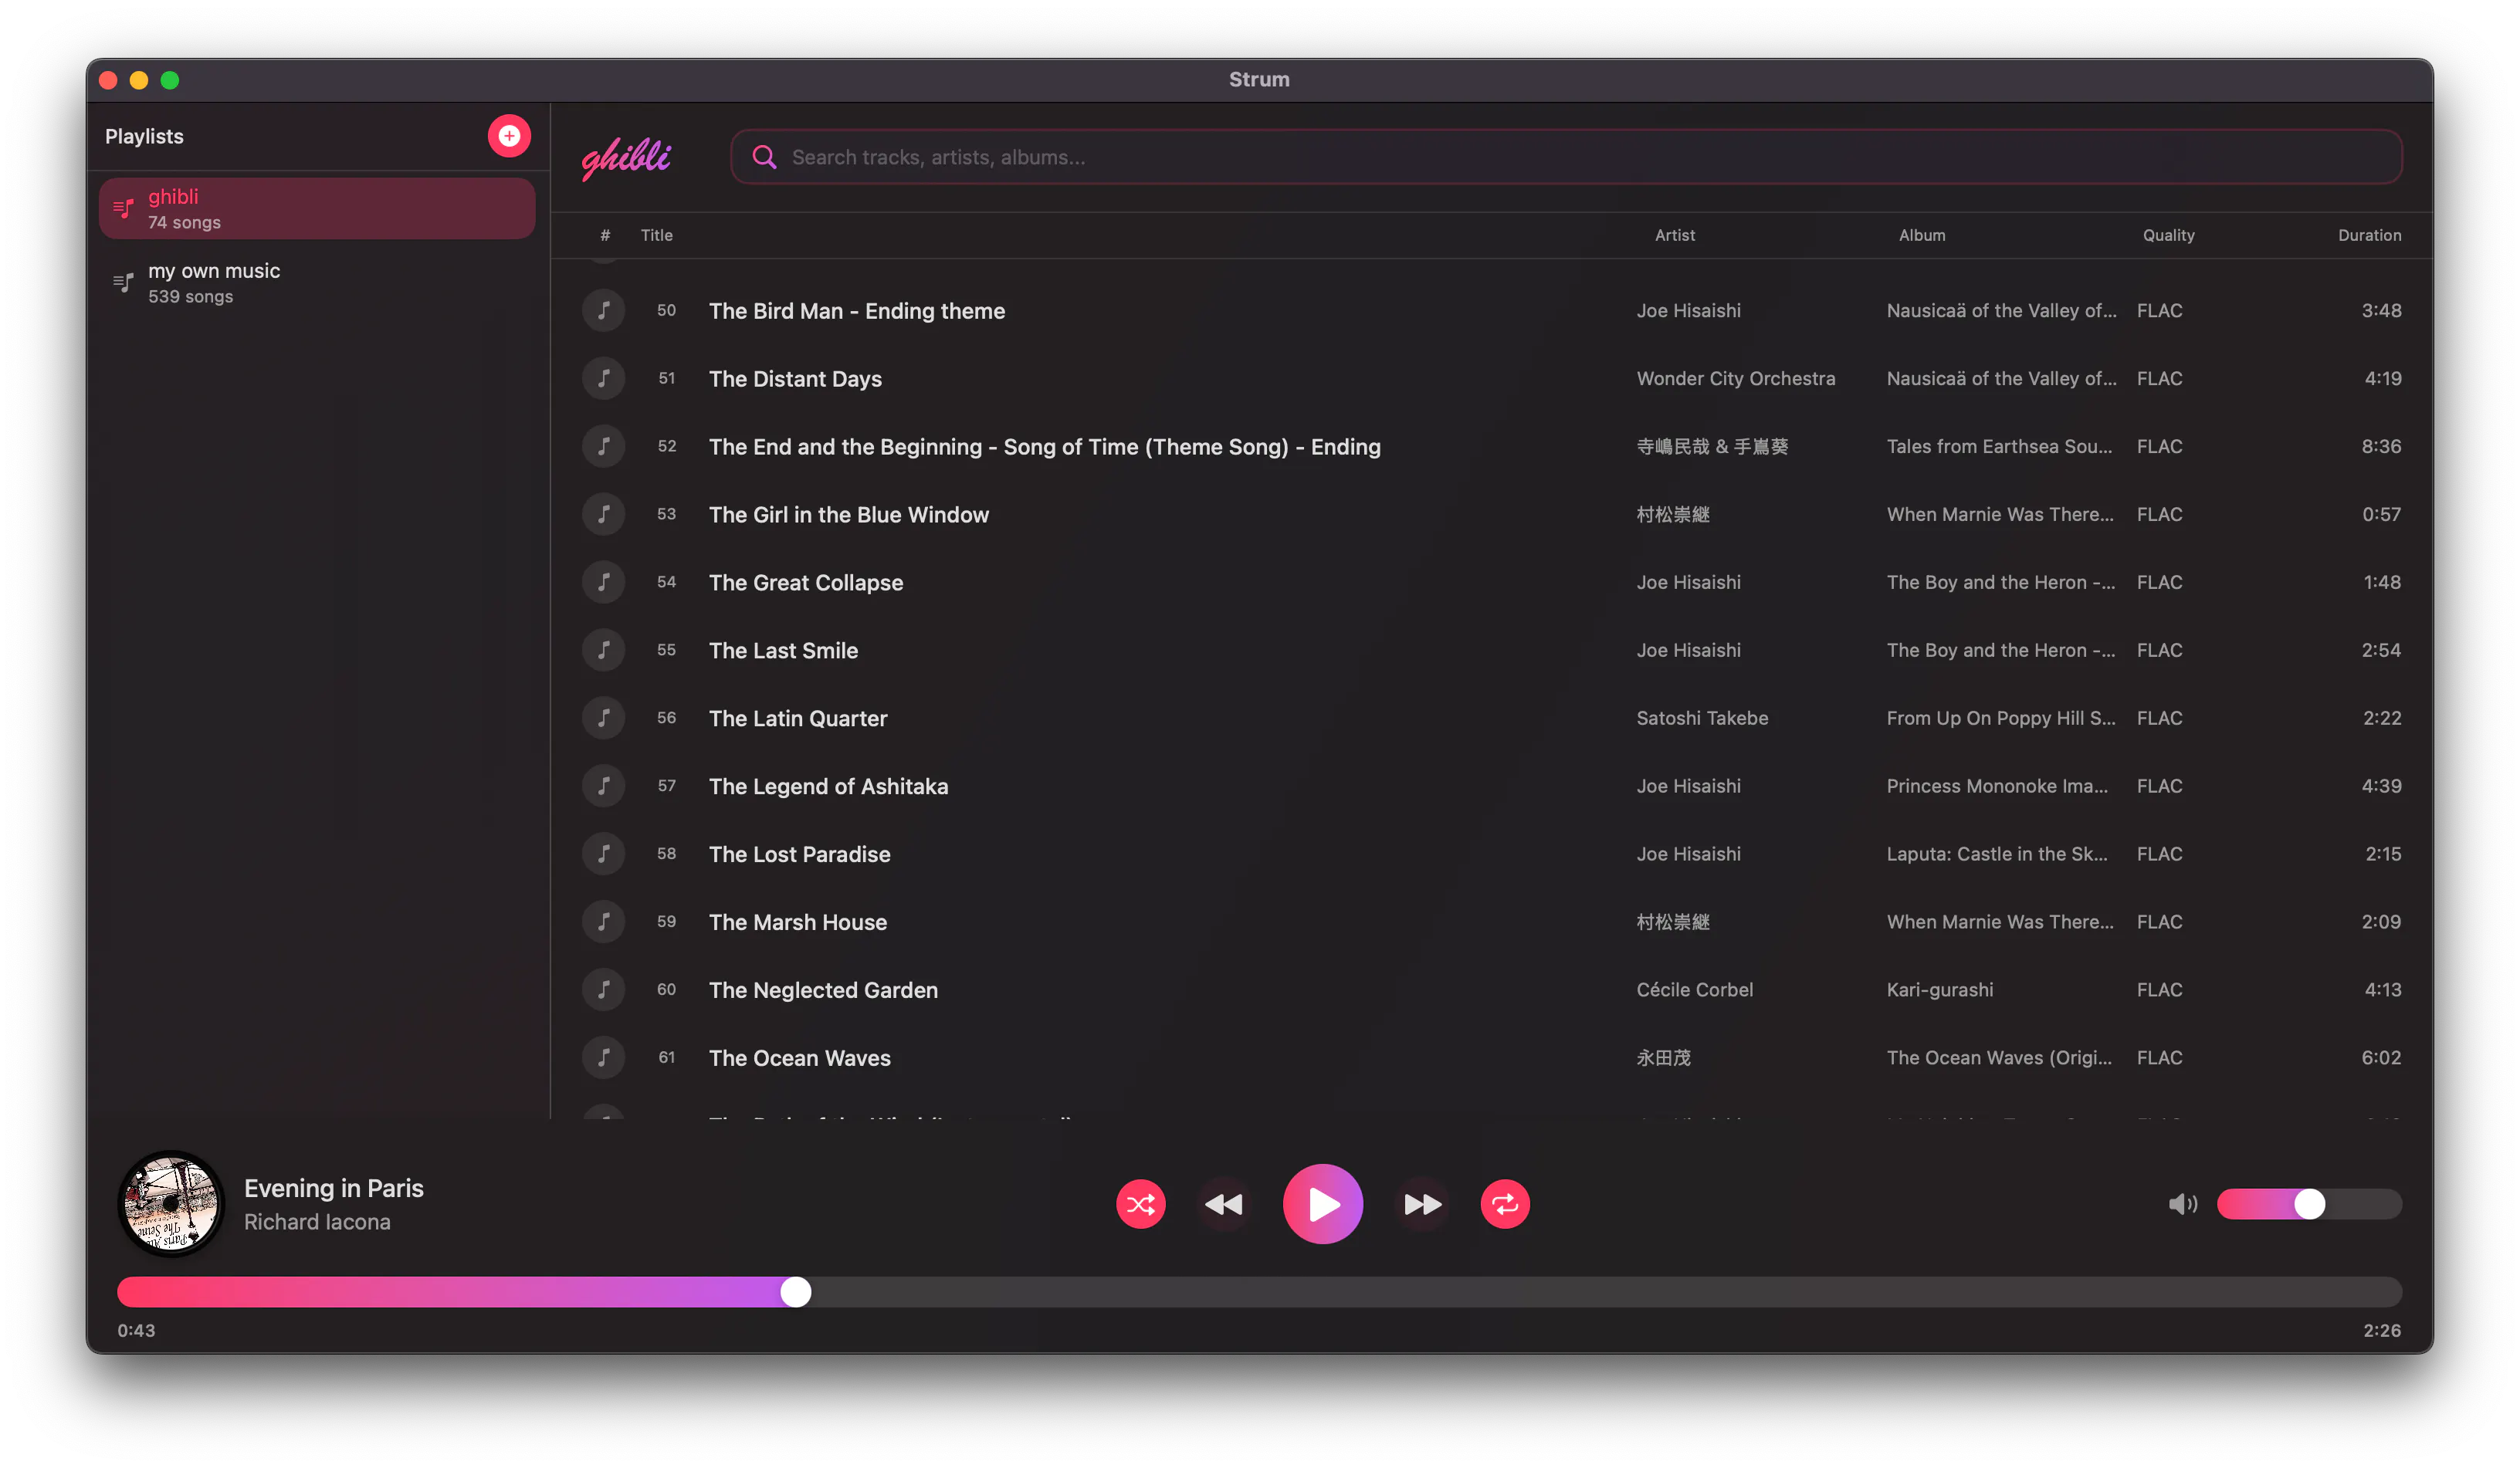
Task: Add a new playlist with plus button
Action: (509, 136)
